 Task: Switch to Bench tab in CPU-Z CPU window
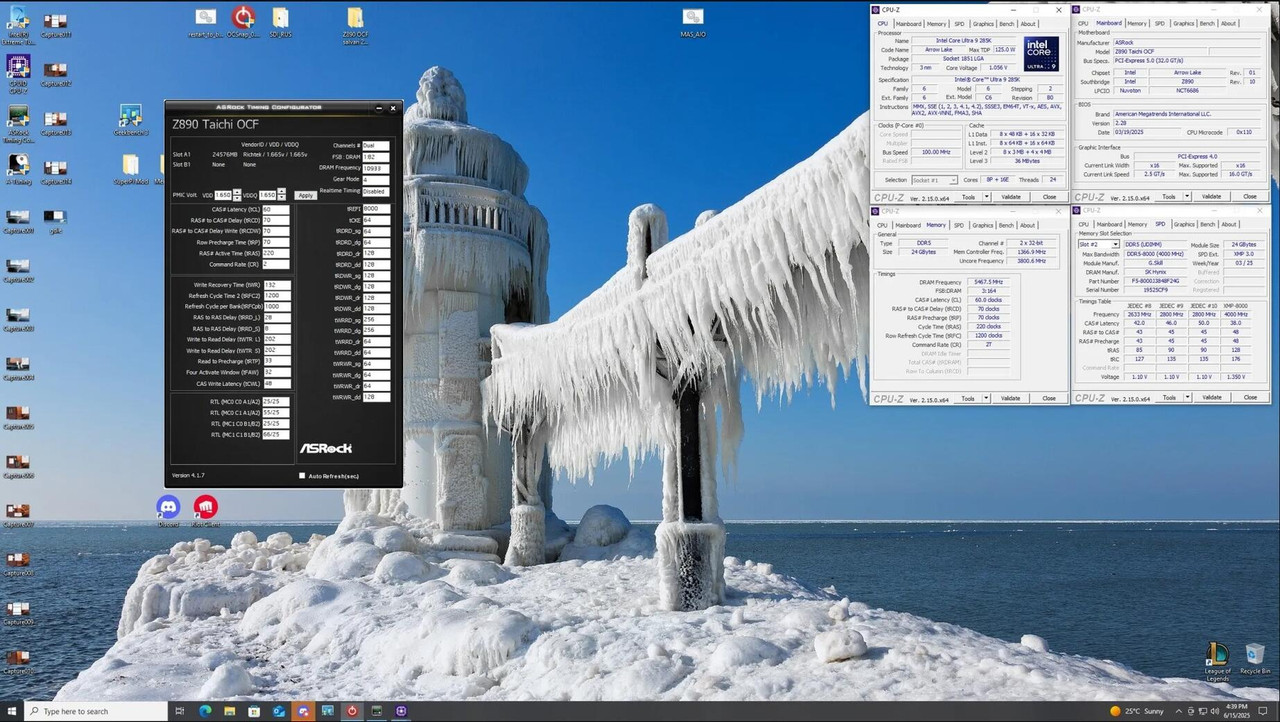pyautogui.click(x=1007, y=24)
